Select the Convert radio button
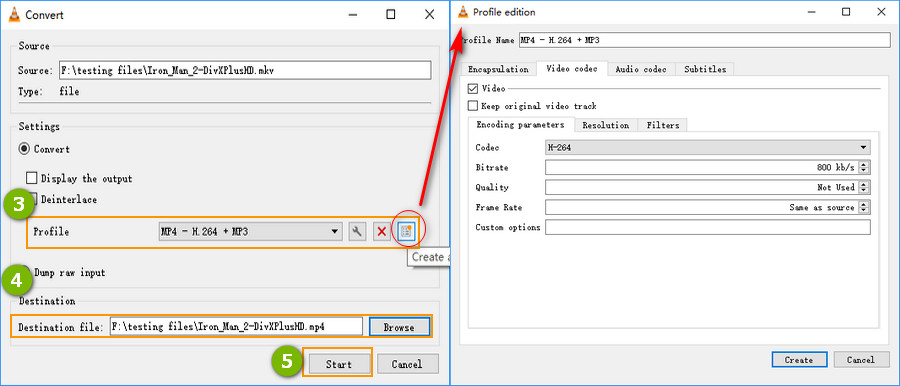 [24, 149]
